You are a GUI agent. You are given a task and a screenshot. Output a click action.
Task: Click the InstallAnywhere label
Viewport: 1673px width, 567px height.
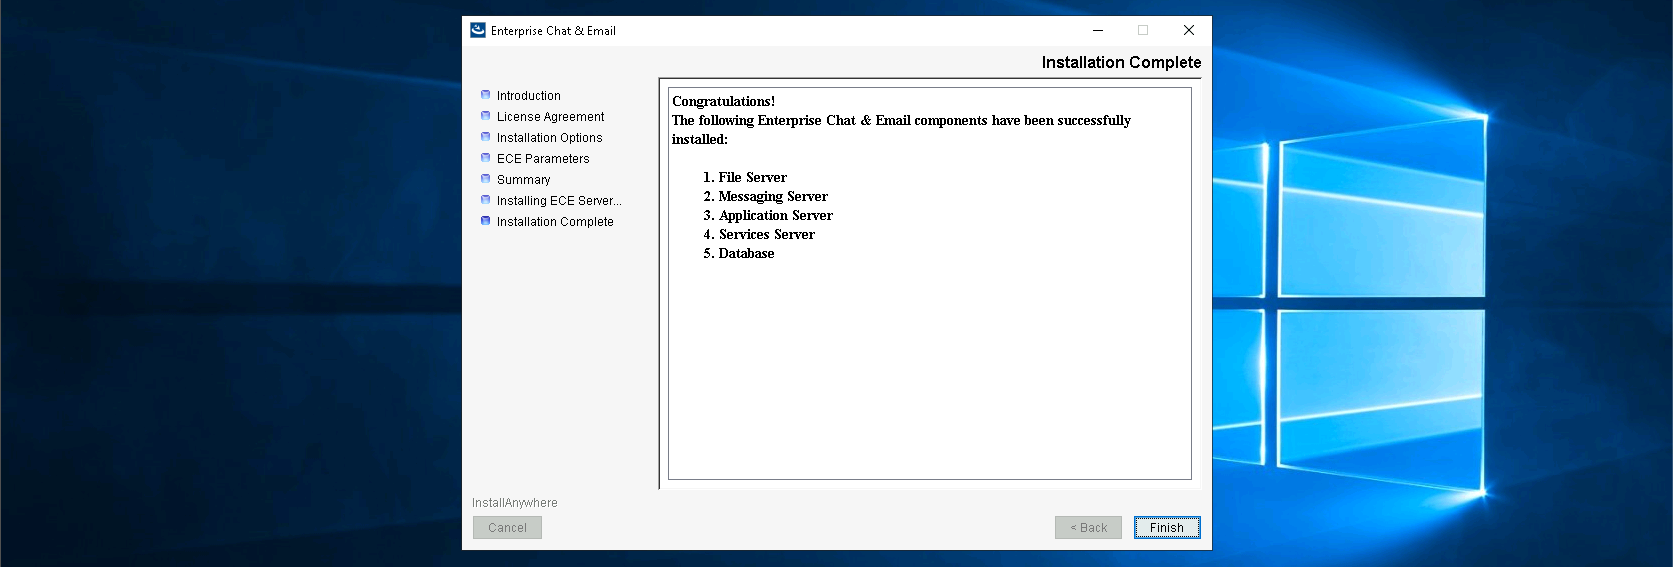(515, 503)
